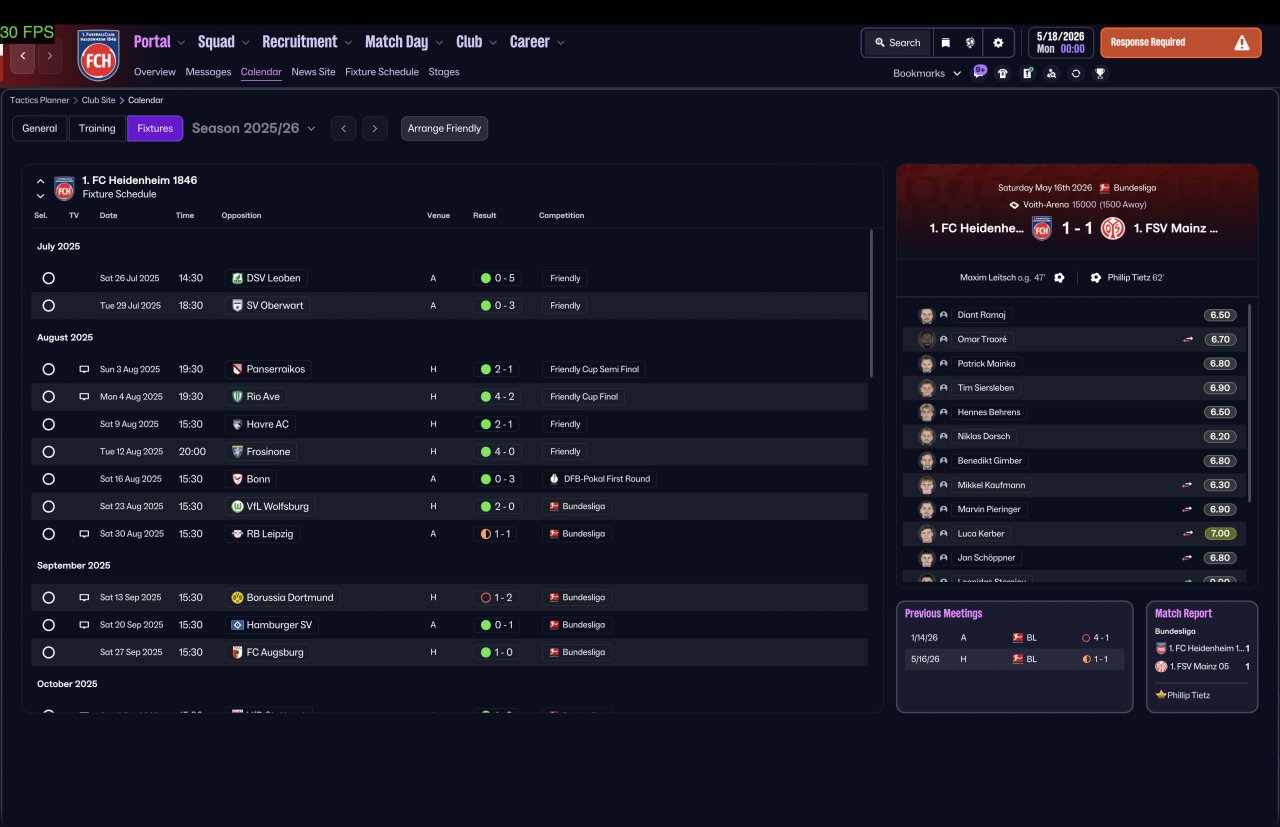Click the Heidenheim crest in match score
1280x827 pixels.
point(1042,228)
